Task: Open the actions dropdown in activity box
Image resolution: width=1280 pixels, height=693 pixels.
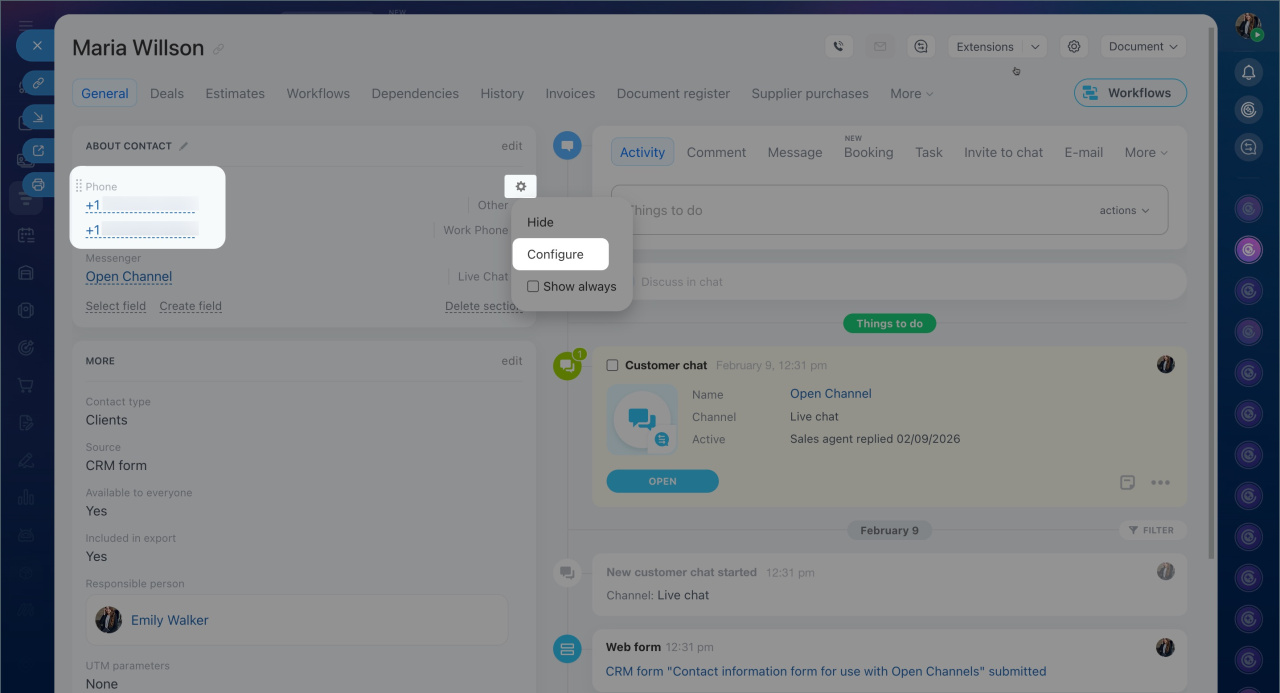Action: coord(1124,210)
